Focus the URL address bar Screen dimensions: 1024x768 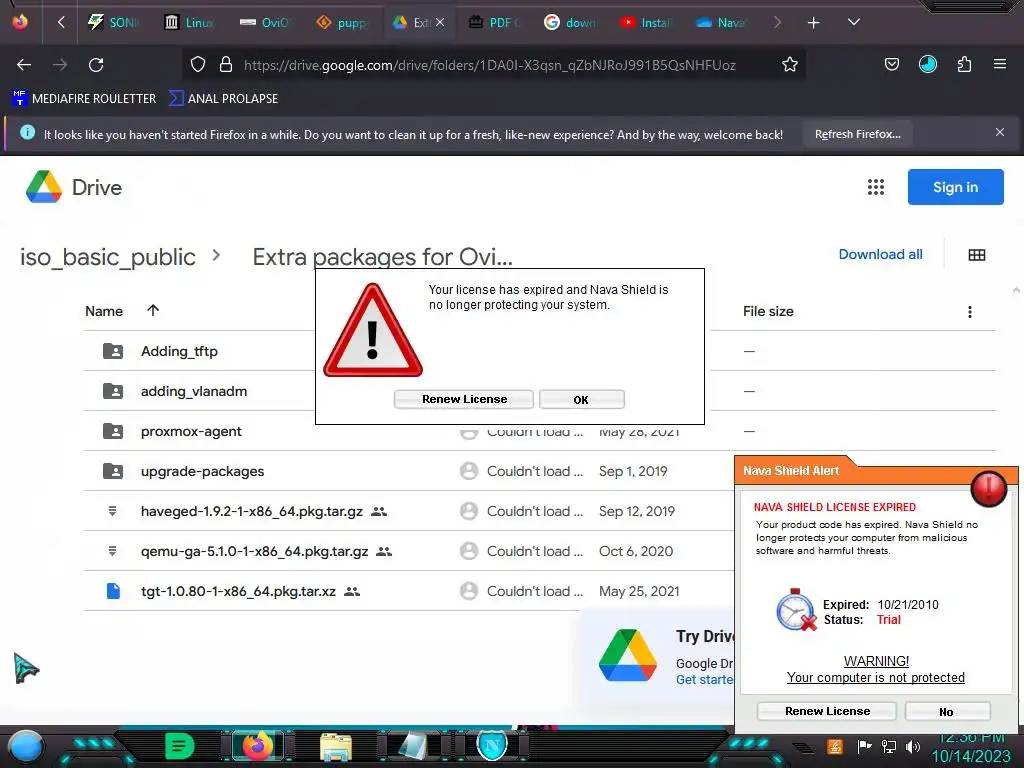[490, 65]
